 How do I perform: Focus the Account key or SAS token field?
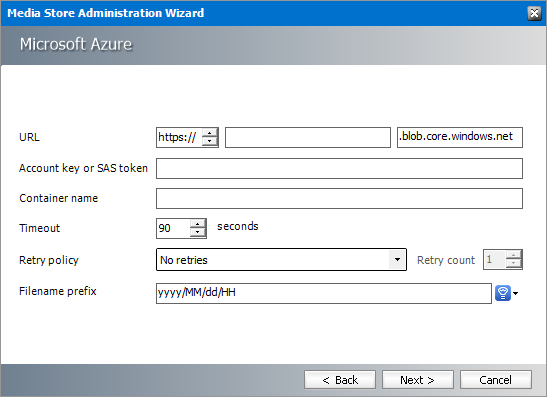[x=339, y=168]
